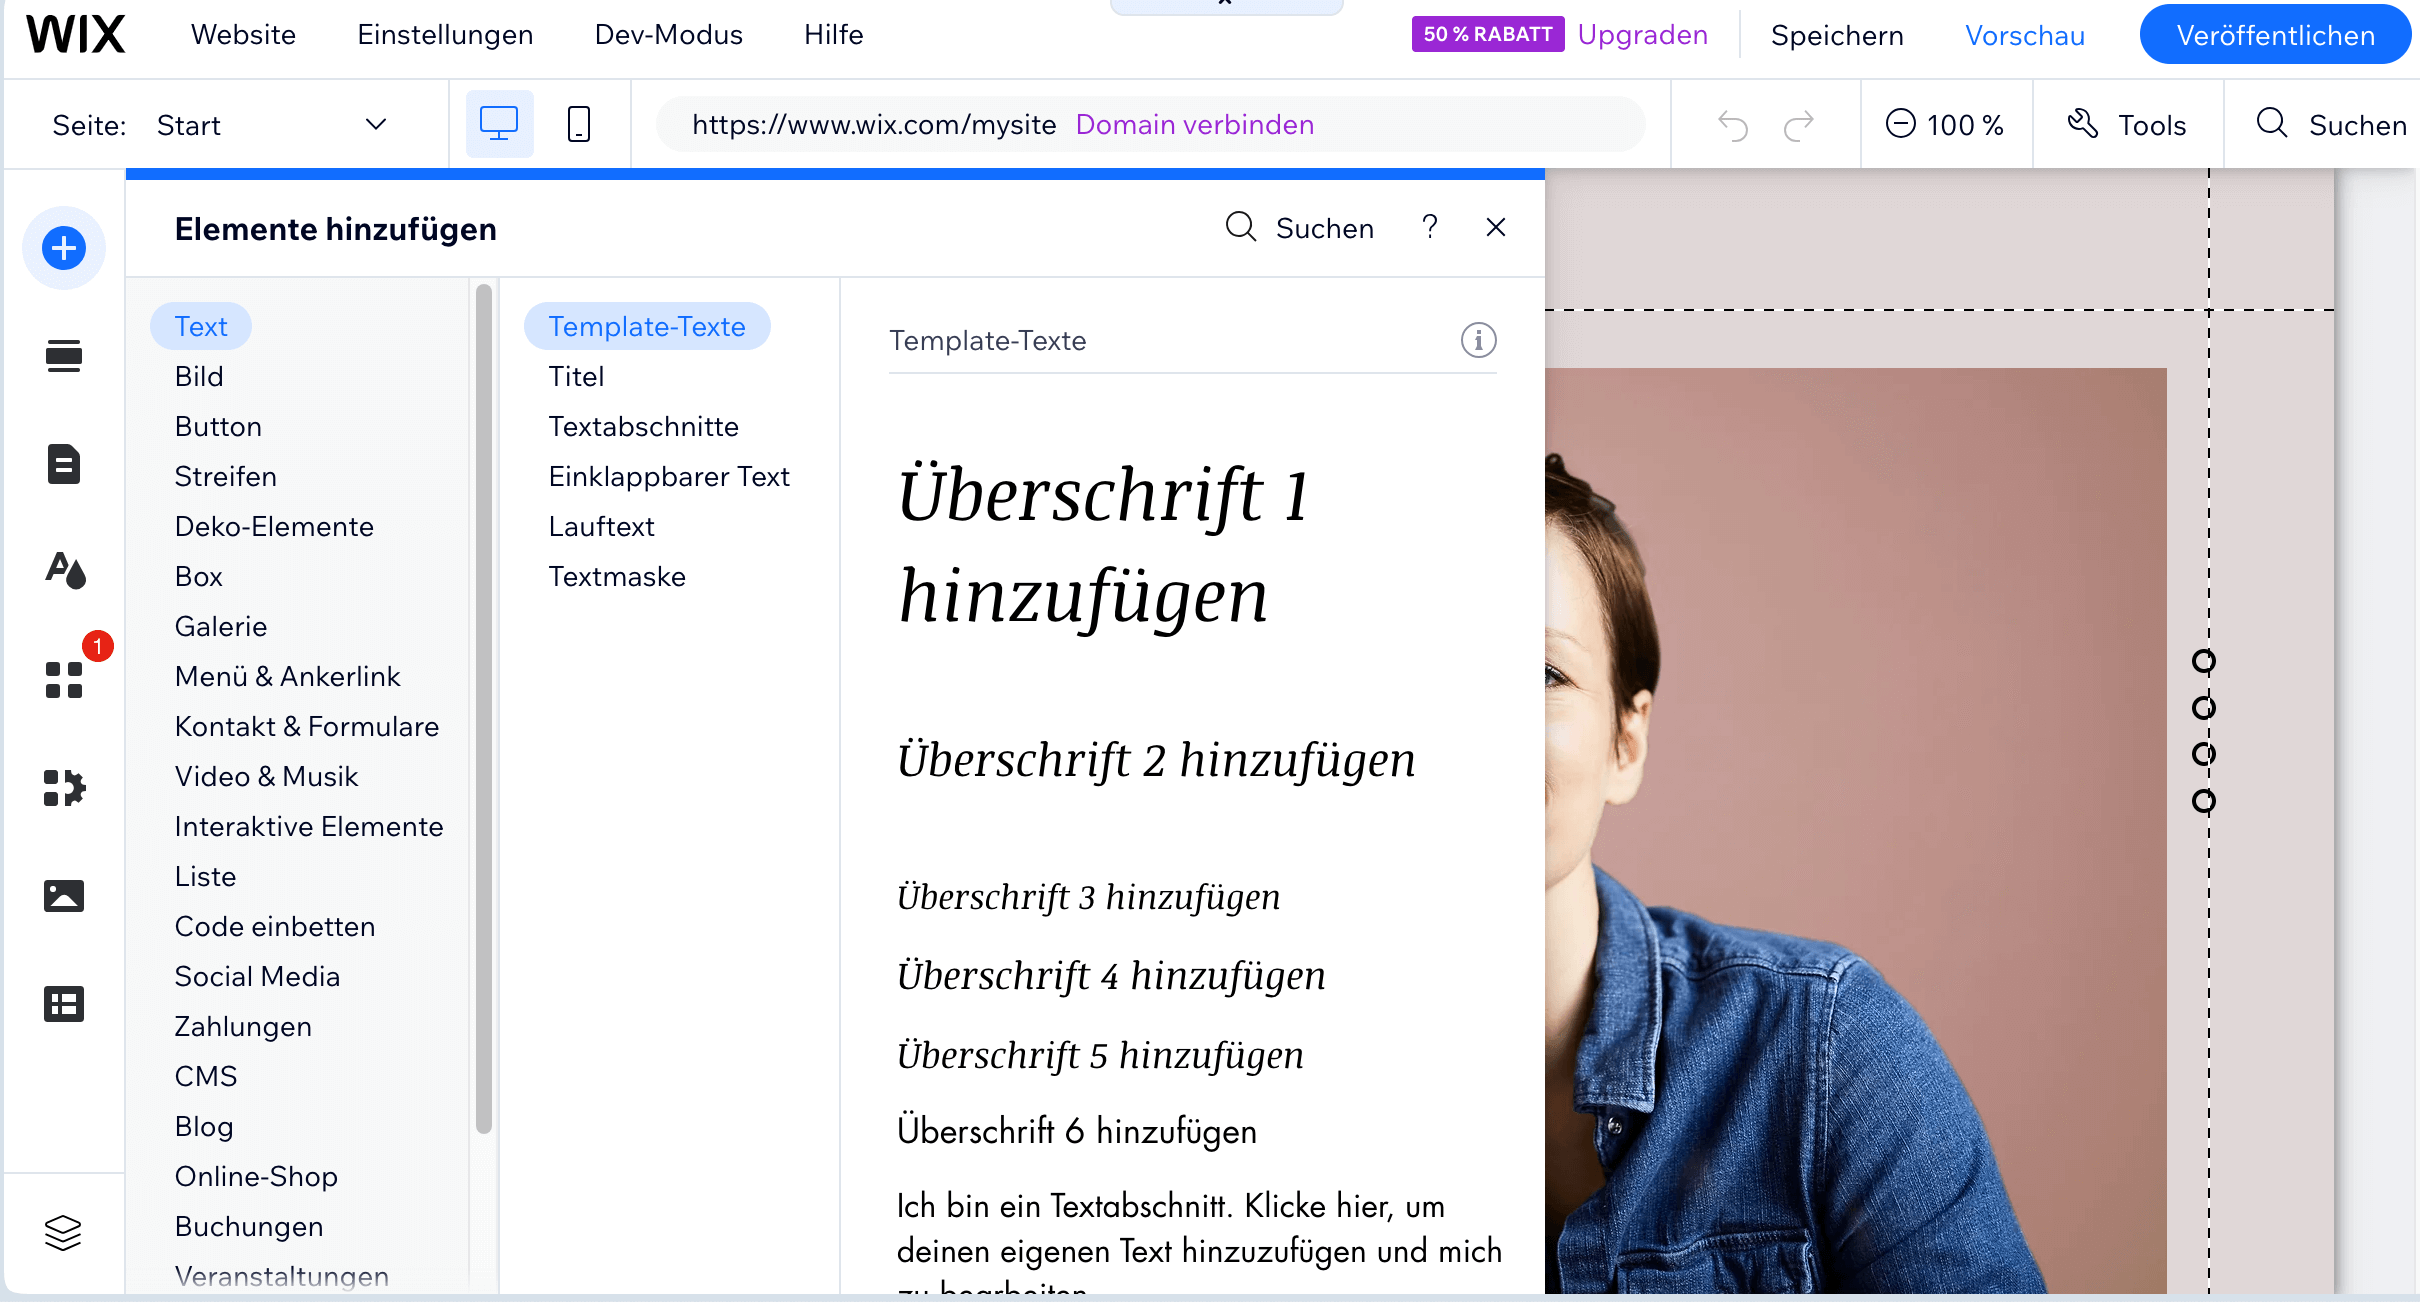Select the Kontakt & Formulare category
This screenshot has width=2420, height=1302.
[x=307, y=726]
